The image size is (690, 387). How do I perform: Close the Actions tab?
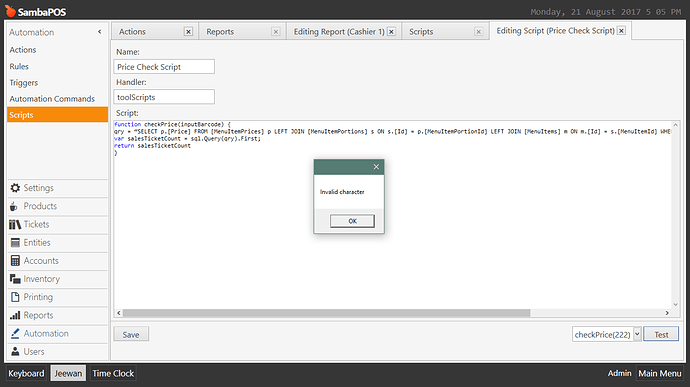188,32
